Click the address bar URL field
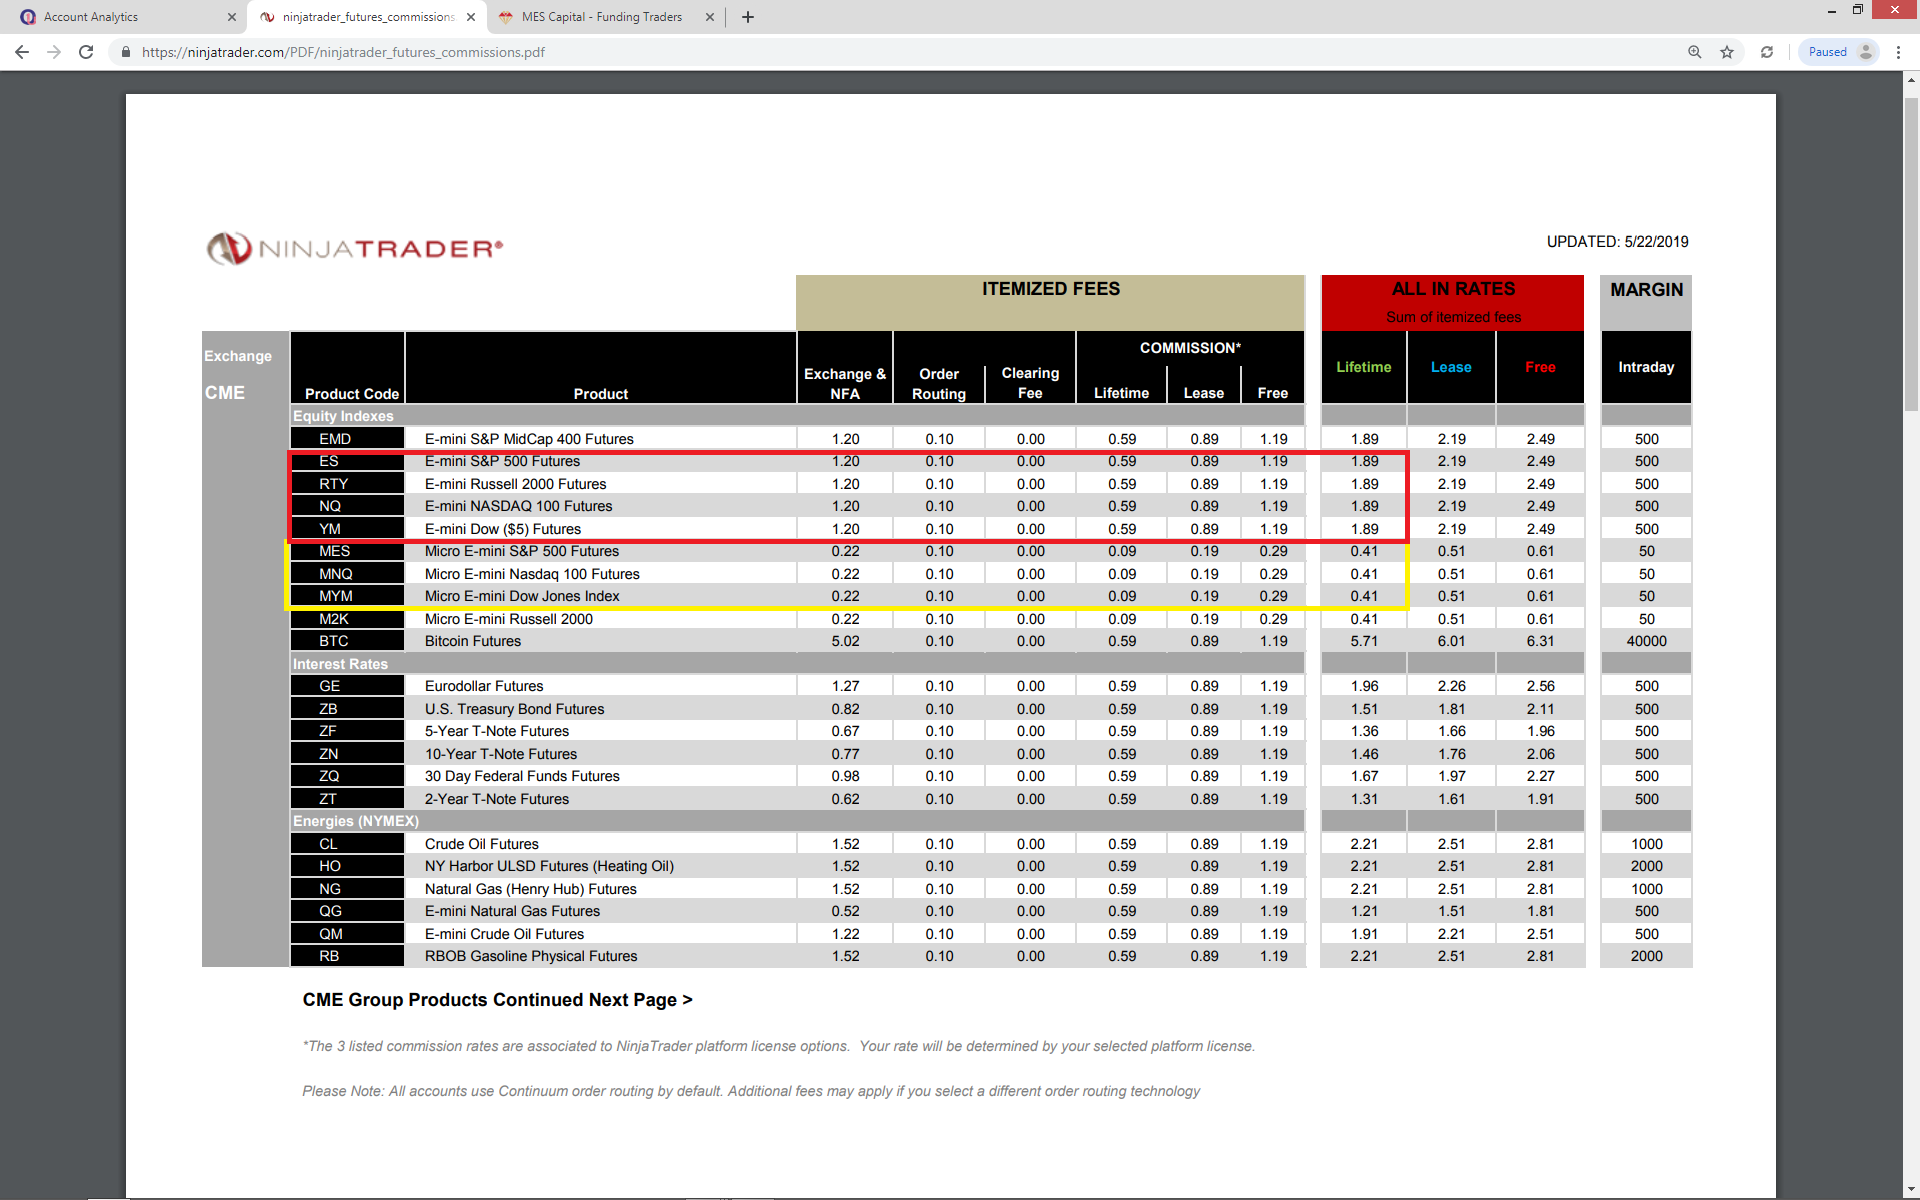The width and height of the screenshot is (1920, 1200). pos(900,52)
